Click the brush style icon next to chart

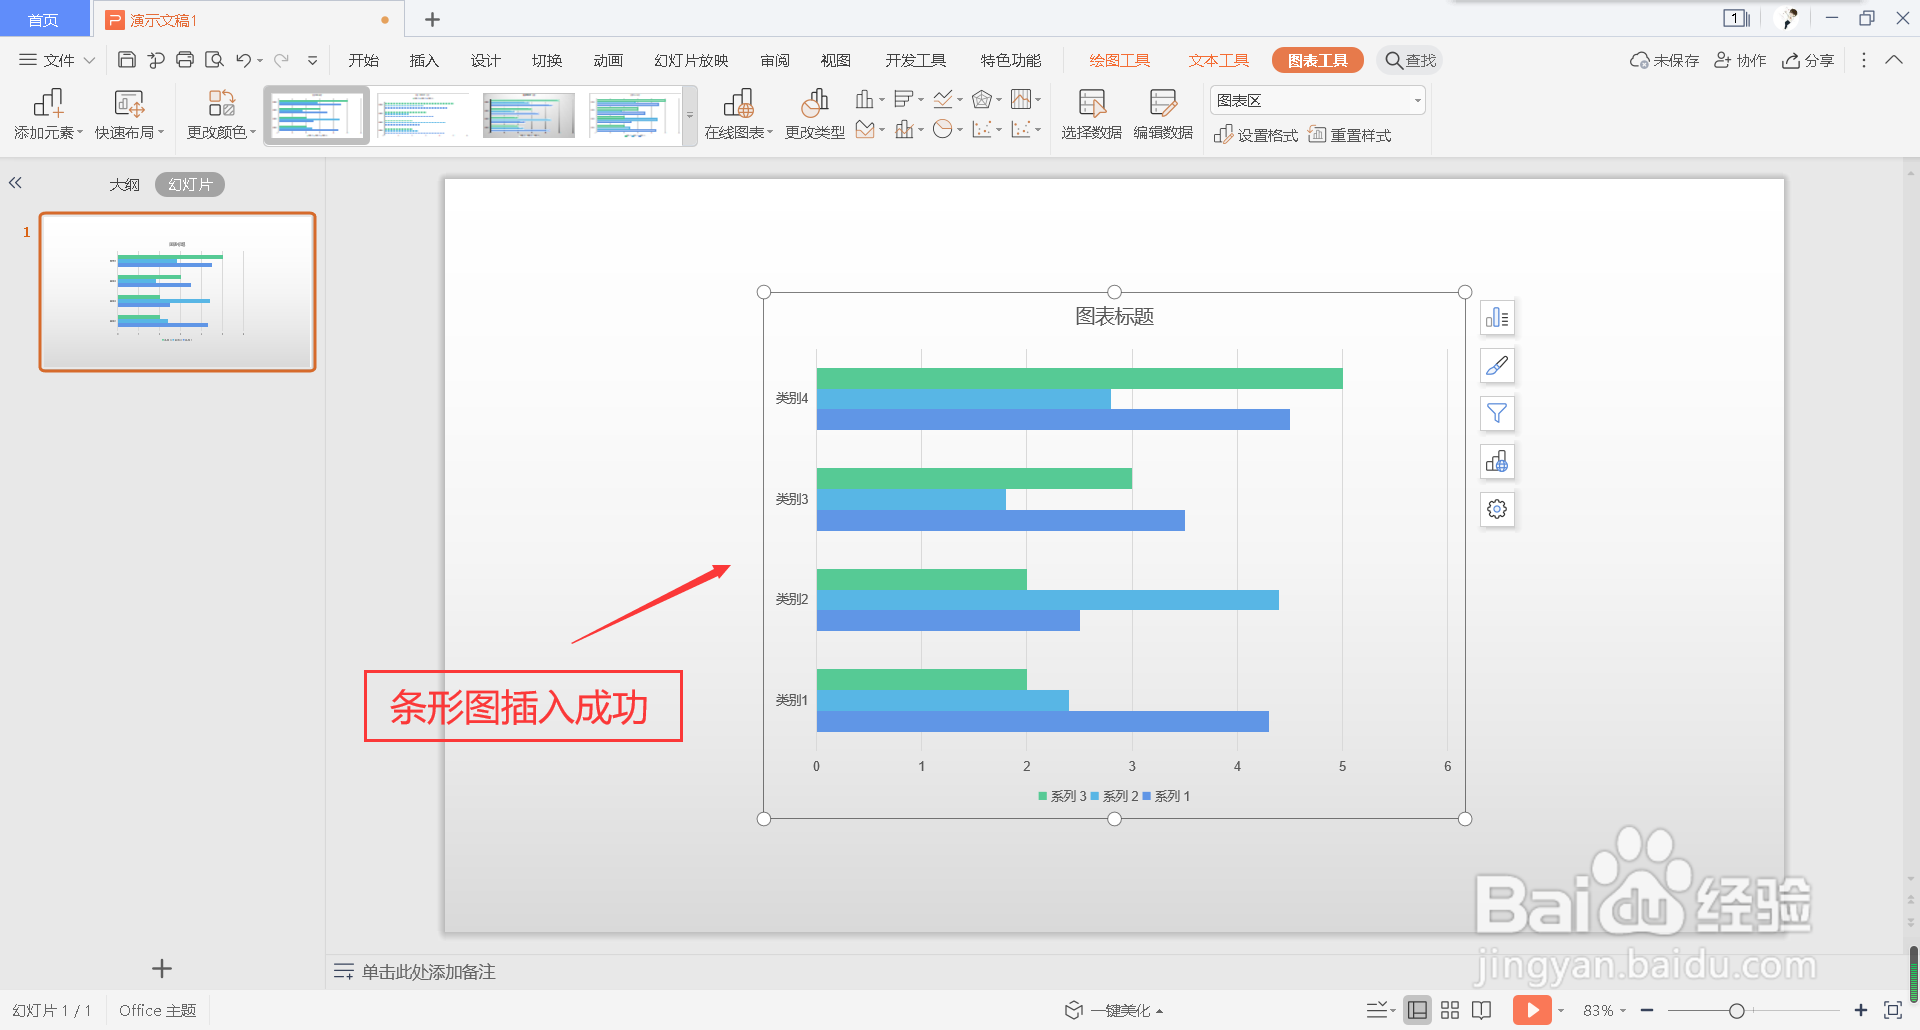pos(1497,365)
